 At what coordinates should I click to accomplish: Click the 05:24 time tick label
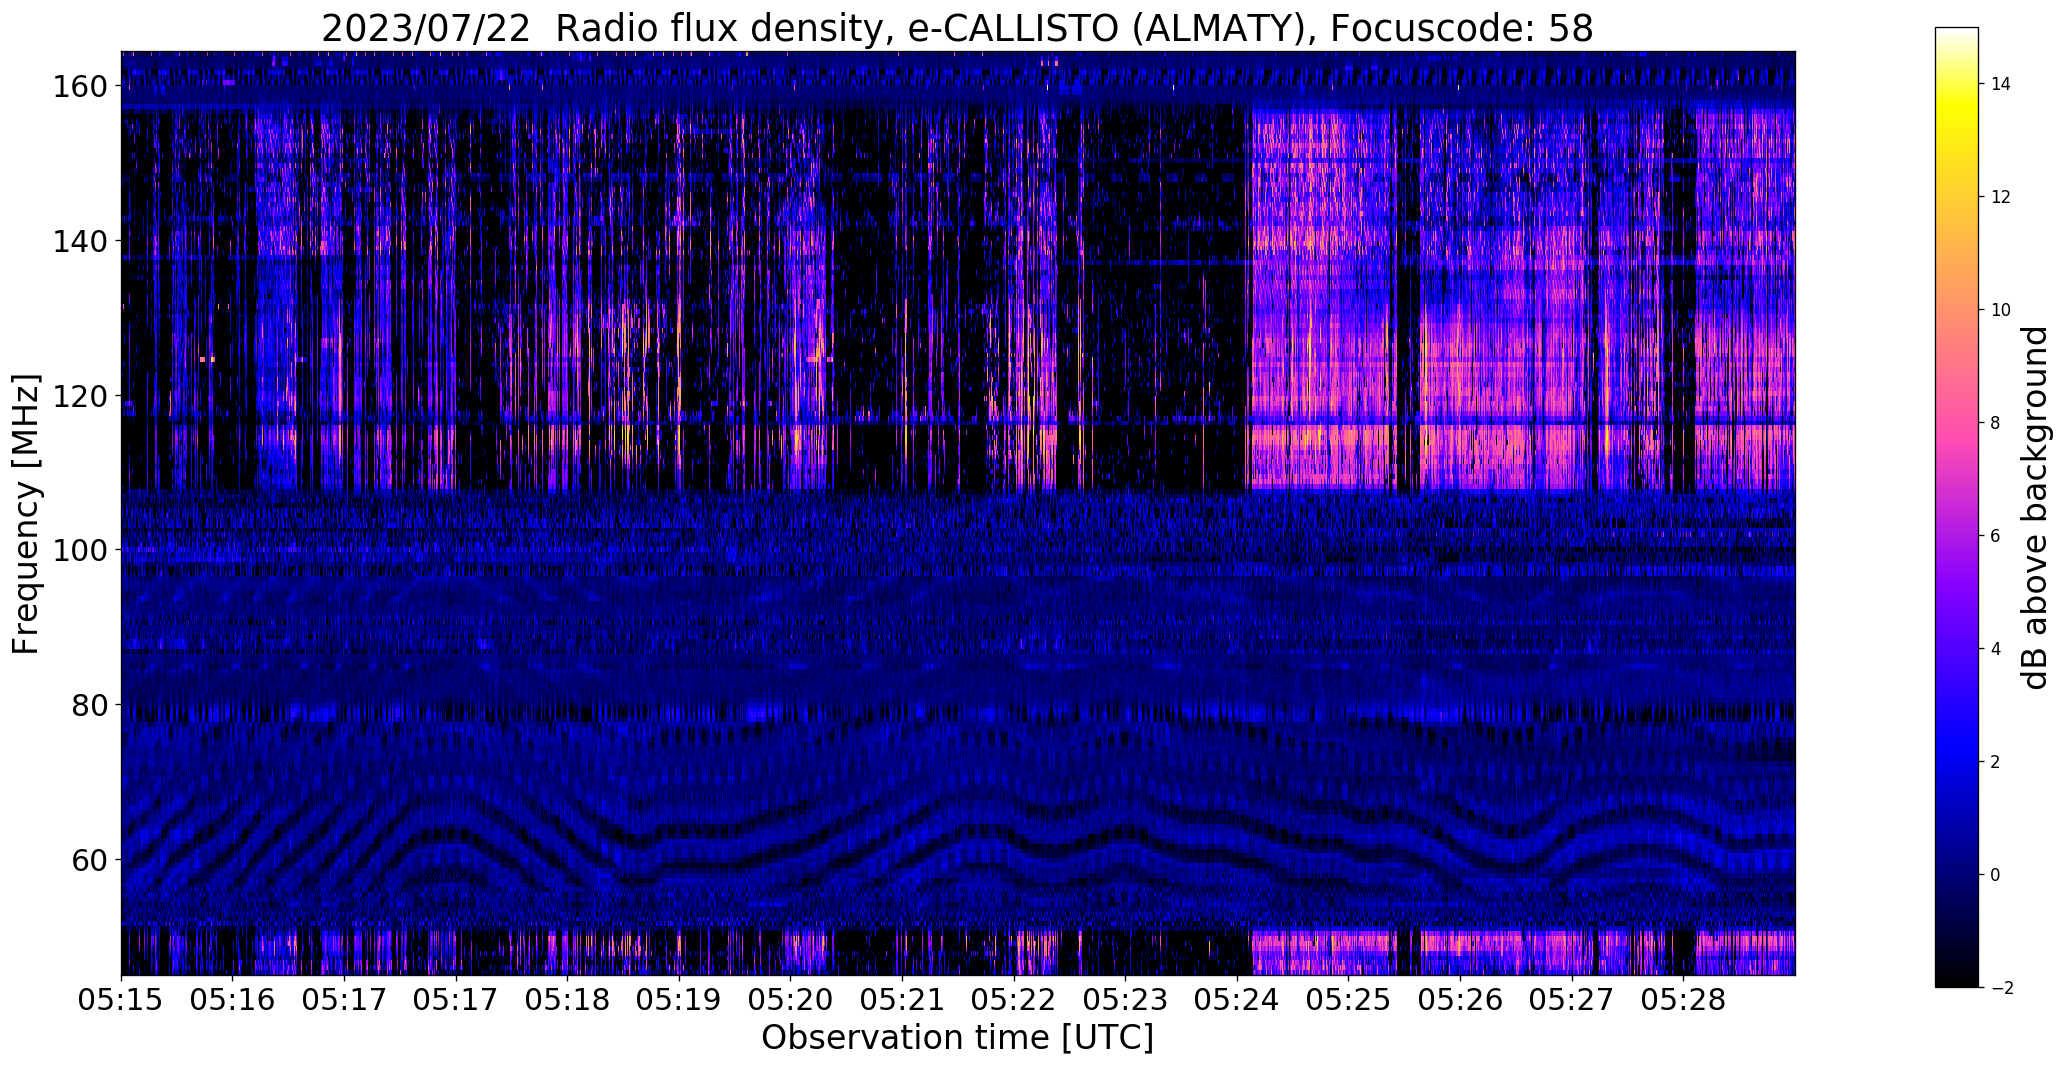(1237, 1000)
